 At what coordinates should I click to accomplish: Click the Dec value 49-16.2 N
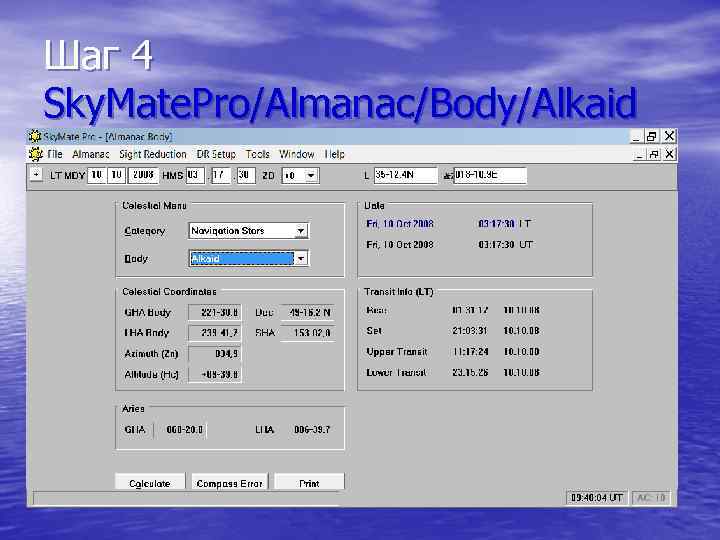coord(308,313)
